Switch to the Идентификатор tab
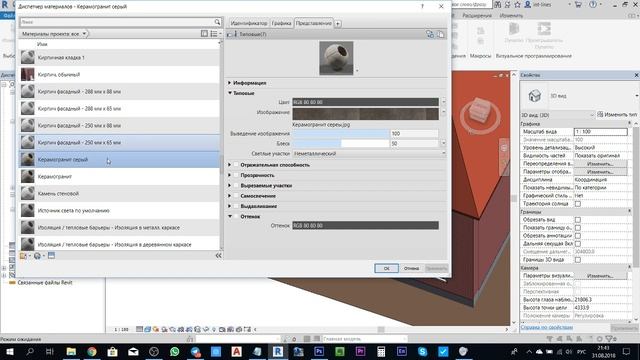640x360 pixels. [x=249, y=24]
